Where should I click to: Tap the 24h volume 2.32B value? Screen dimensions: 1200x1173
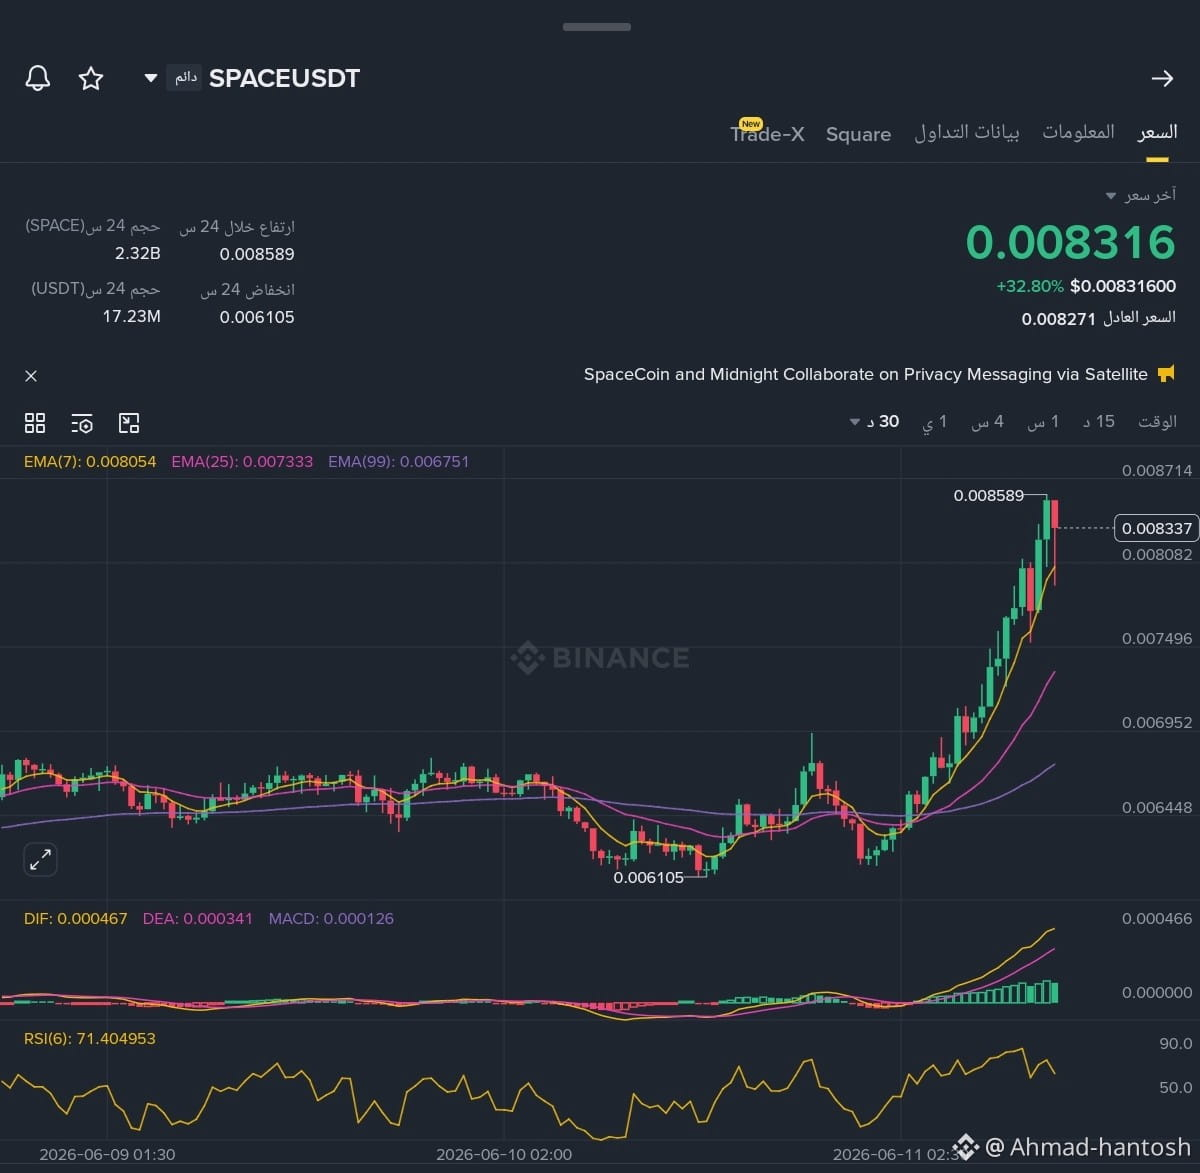point(137,253)
